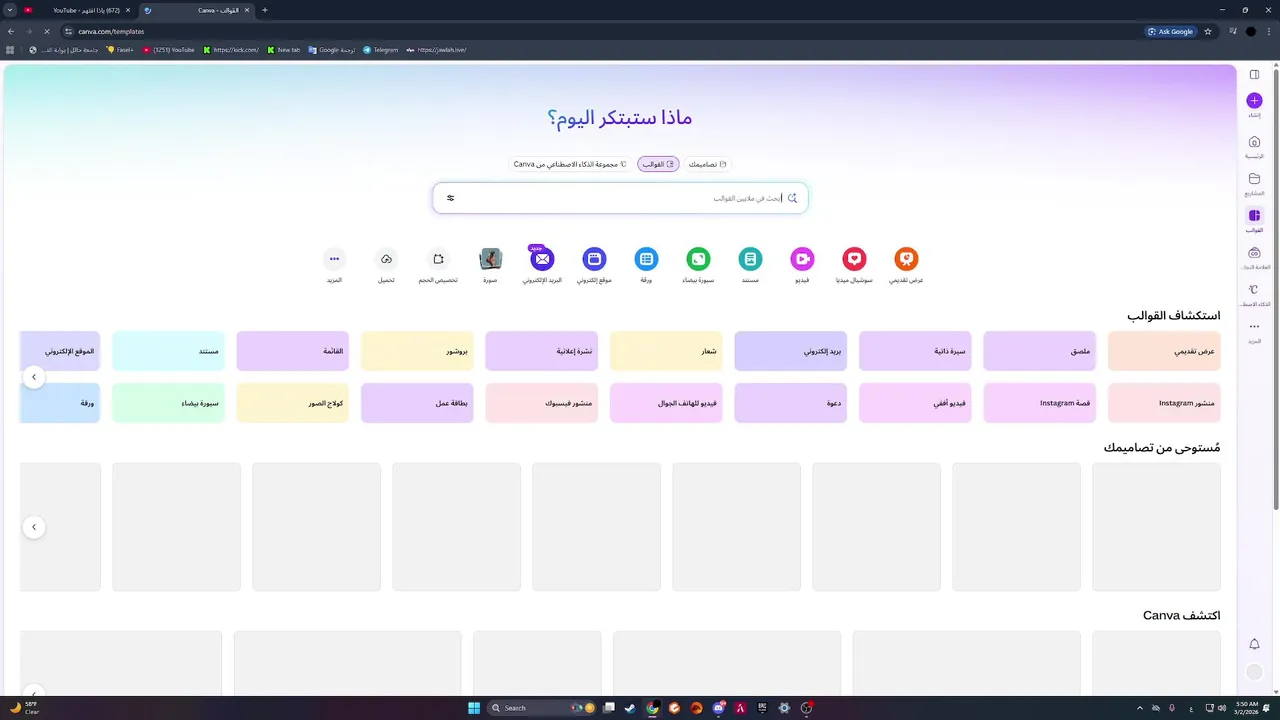The width and height of the screenshot is (1280, 720).
Task: Open the Brochure (بروشور) category card
Action: pyautogui.click(x=417, y=351)
